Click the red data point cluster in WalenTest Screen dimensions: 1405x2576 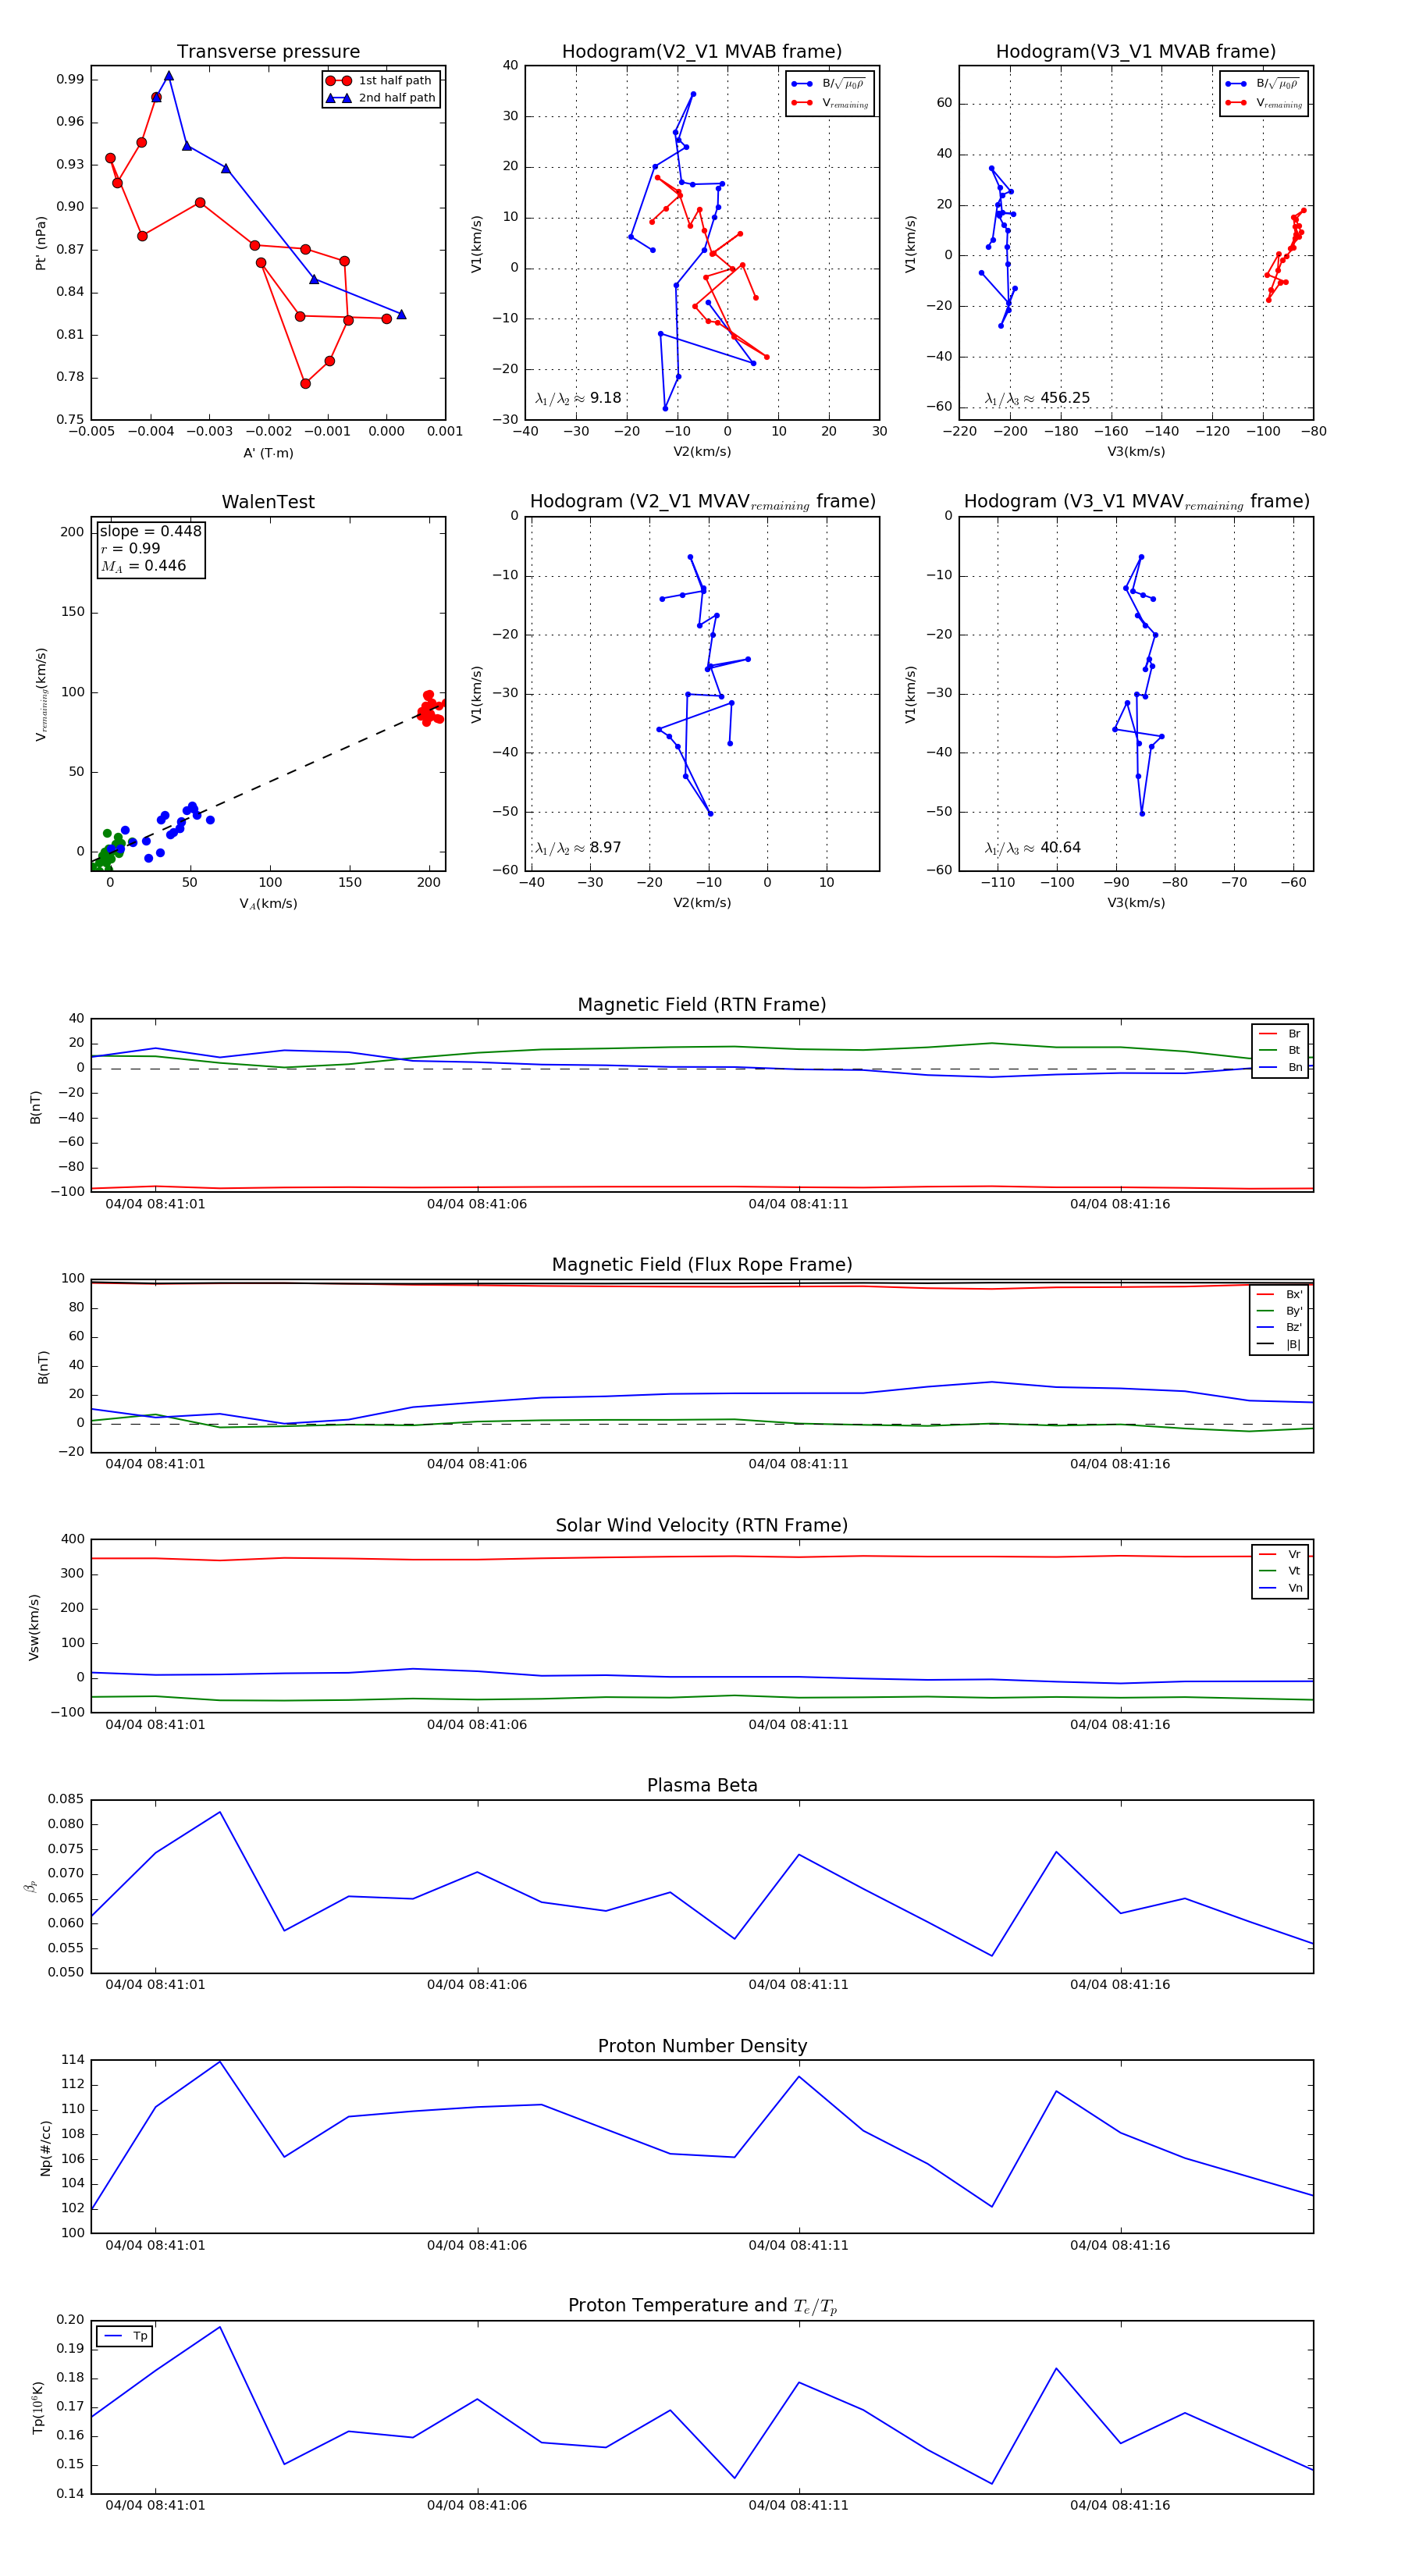click(430, 708)
